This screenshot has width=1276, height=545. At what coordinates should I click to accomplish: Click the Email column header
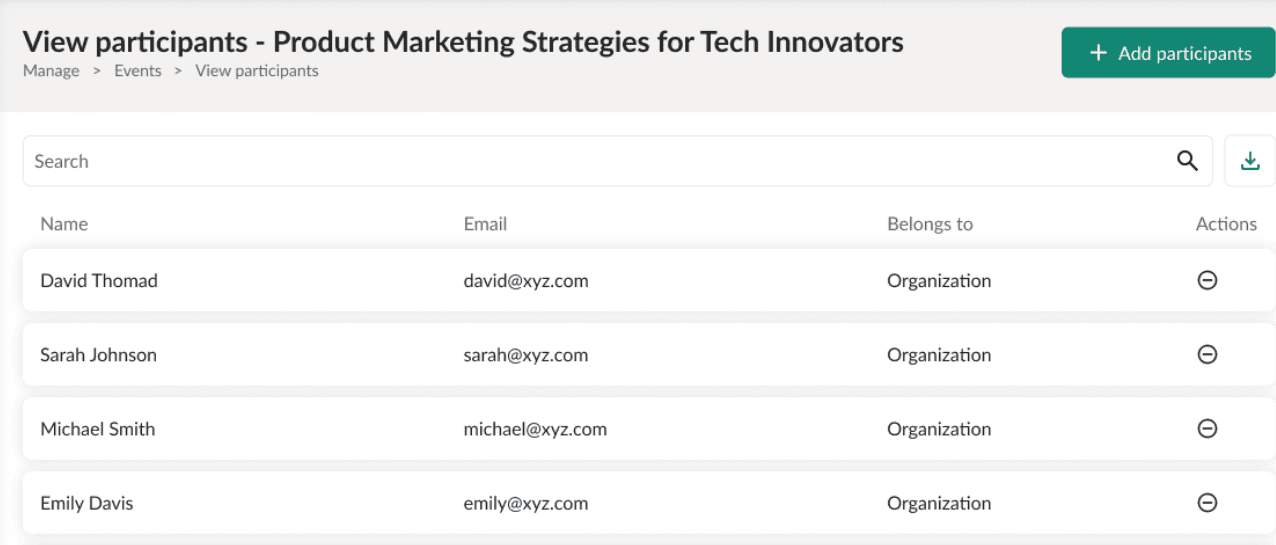coord(485,224)
